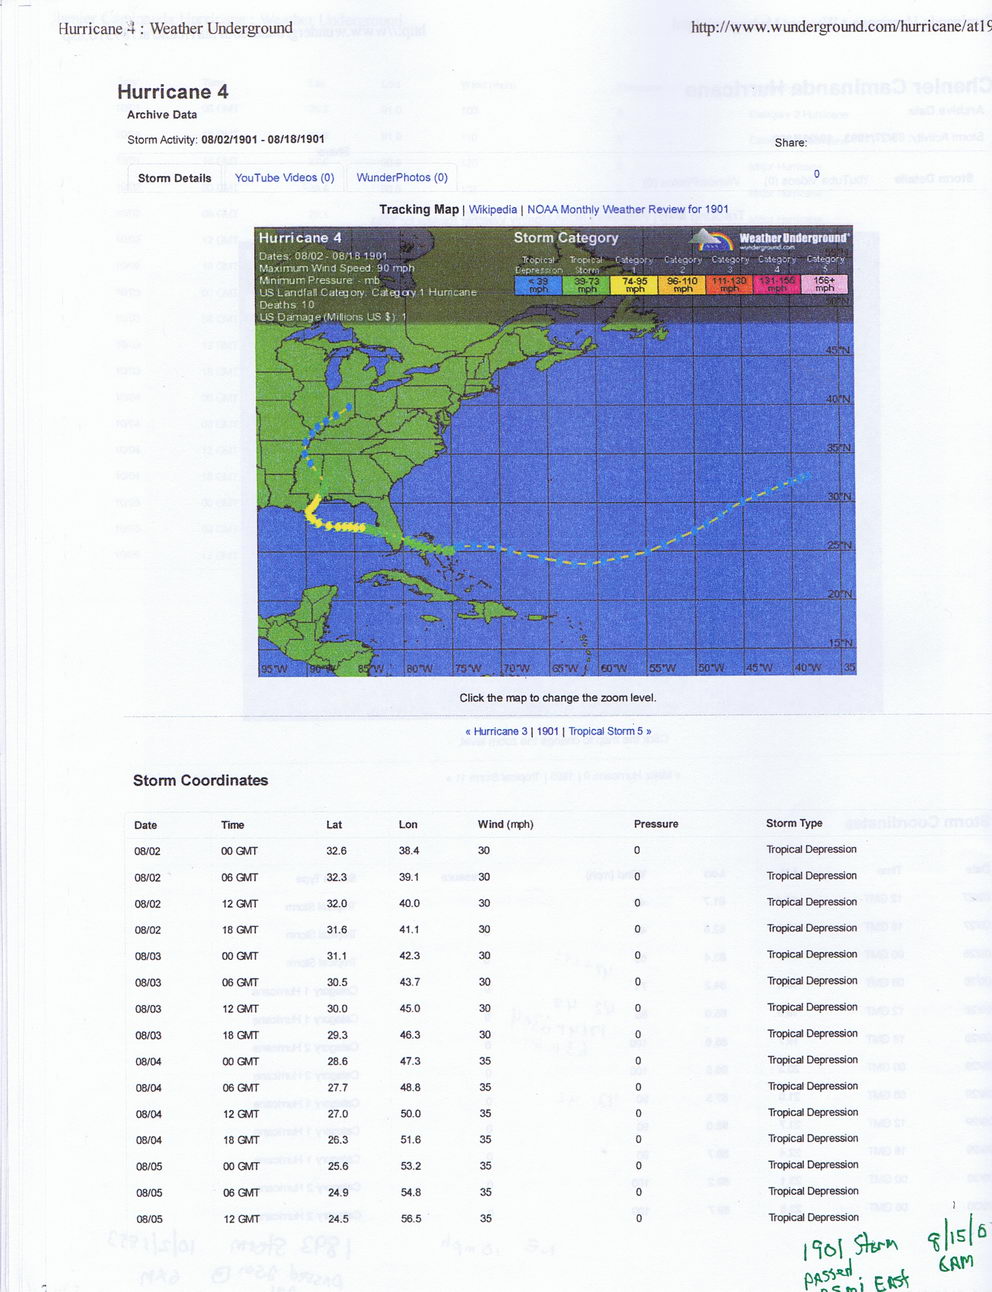Click the Lon value 42.3
The height and width of the screenshot is (1292, 992).
[x=410, y=956]
